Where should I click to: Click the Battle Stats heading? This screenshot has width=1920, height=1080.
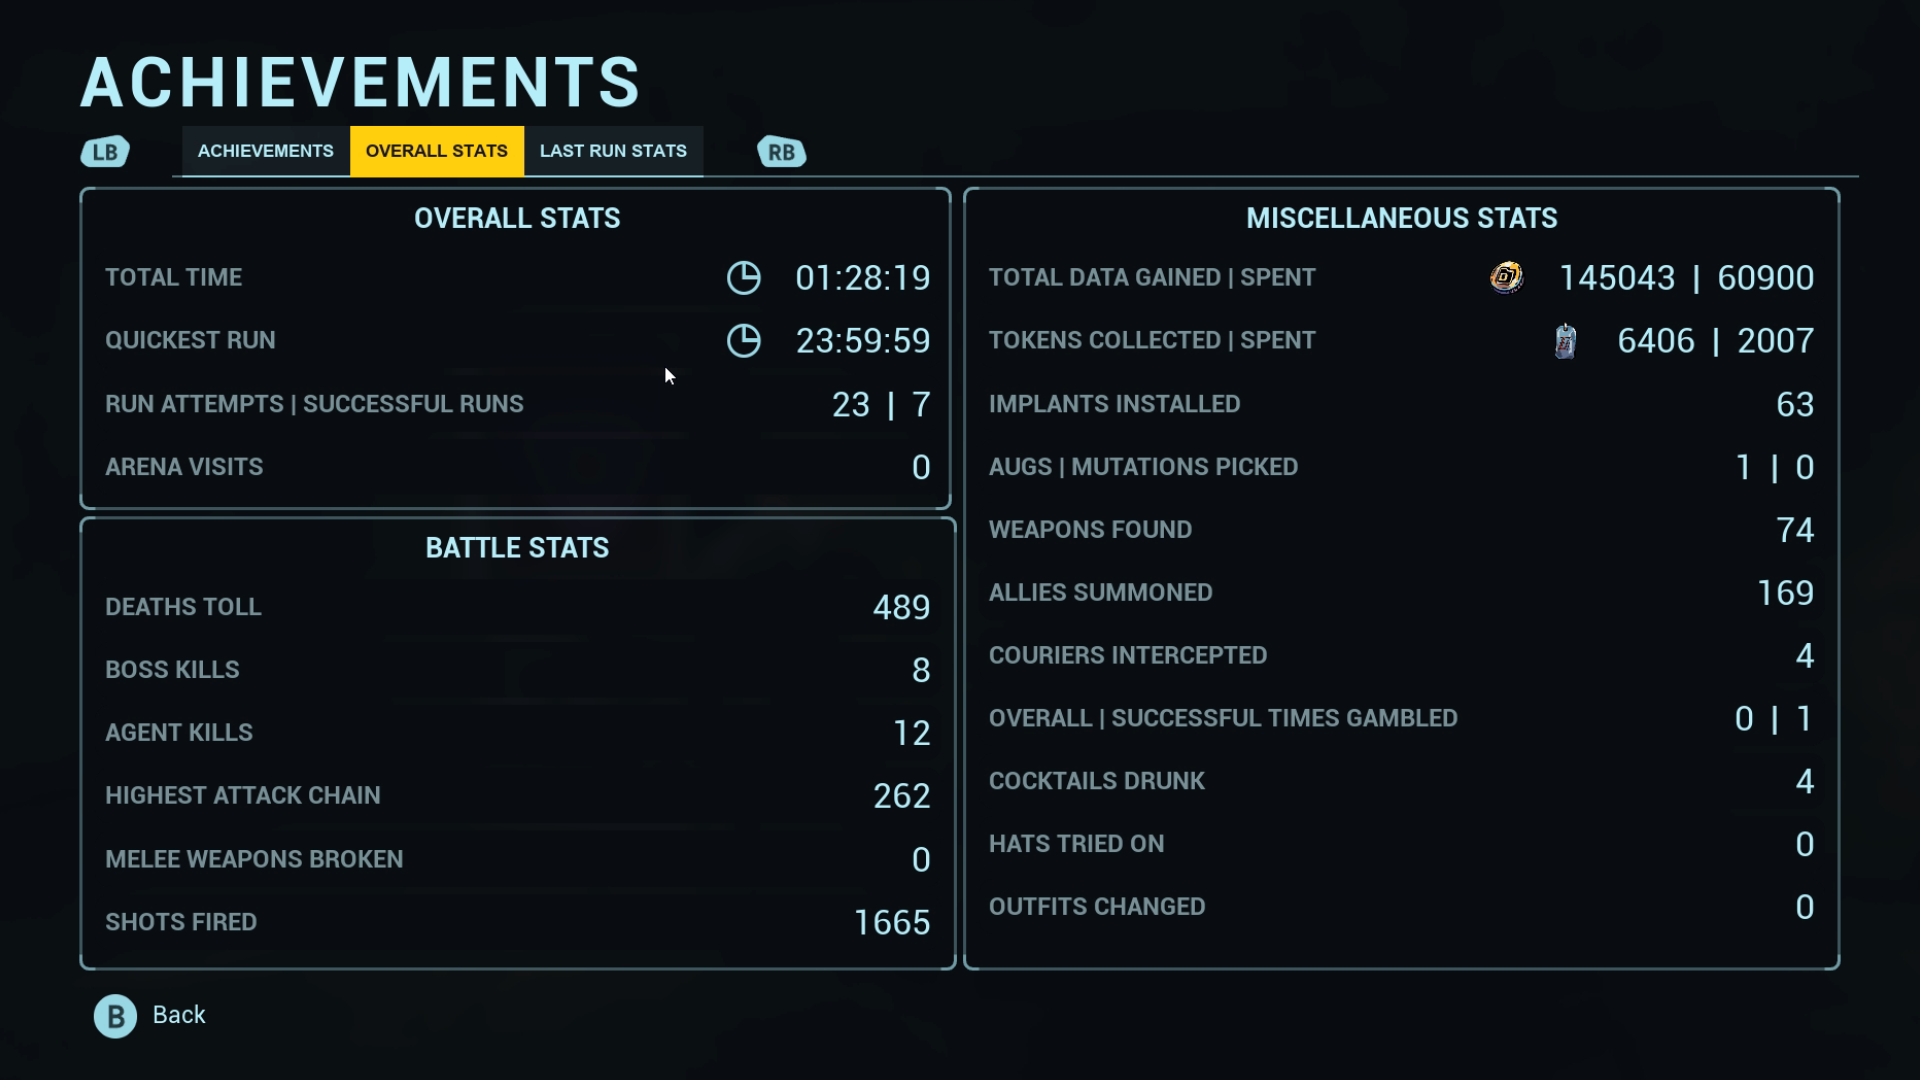coord(517,548)
